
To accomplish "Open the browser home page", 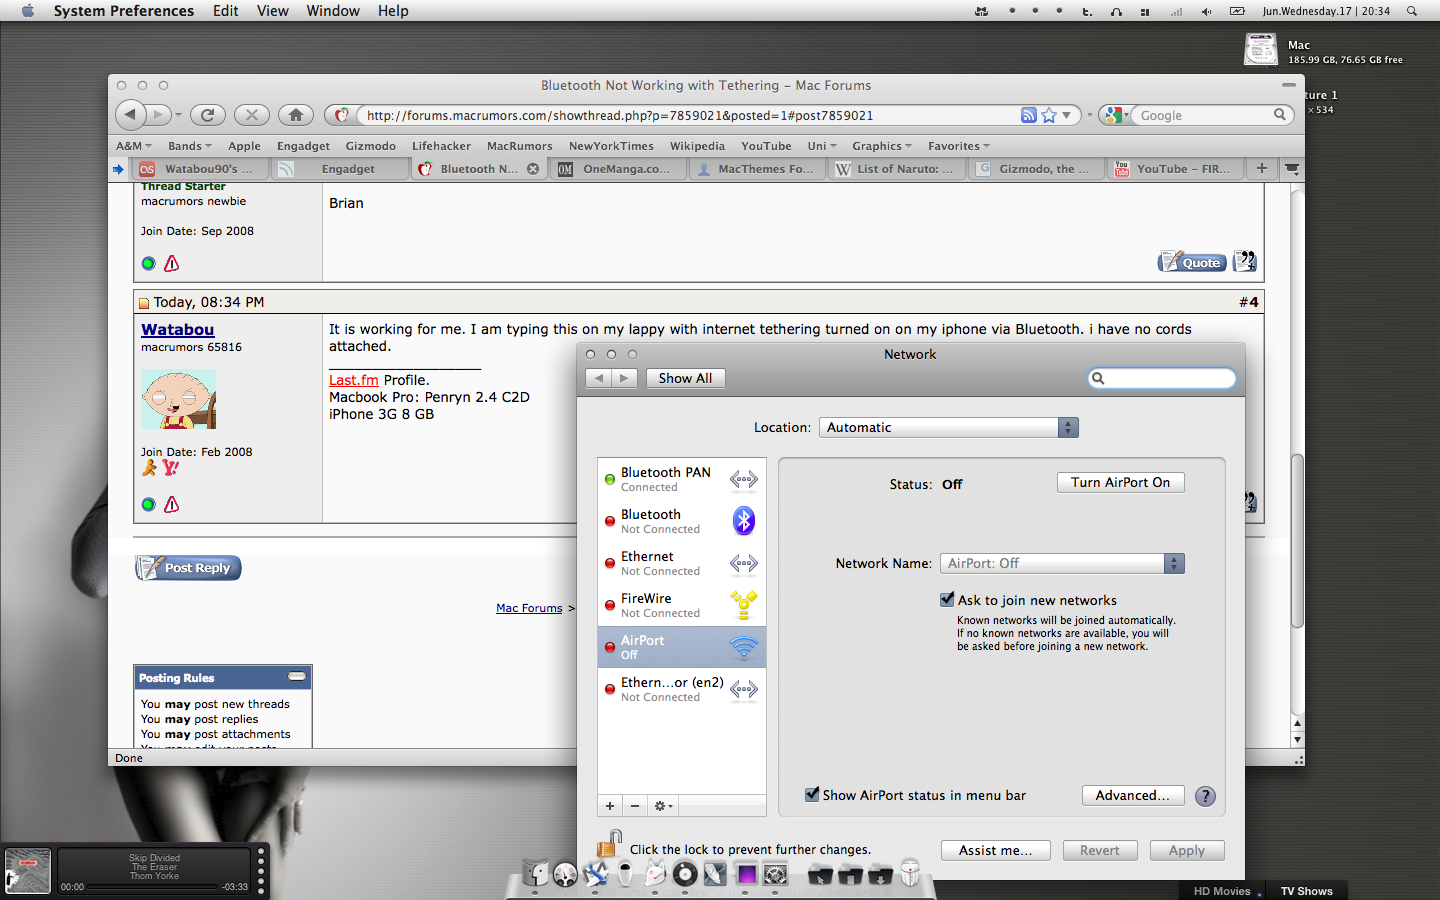I will click(x=296, y=115).
